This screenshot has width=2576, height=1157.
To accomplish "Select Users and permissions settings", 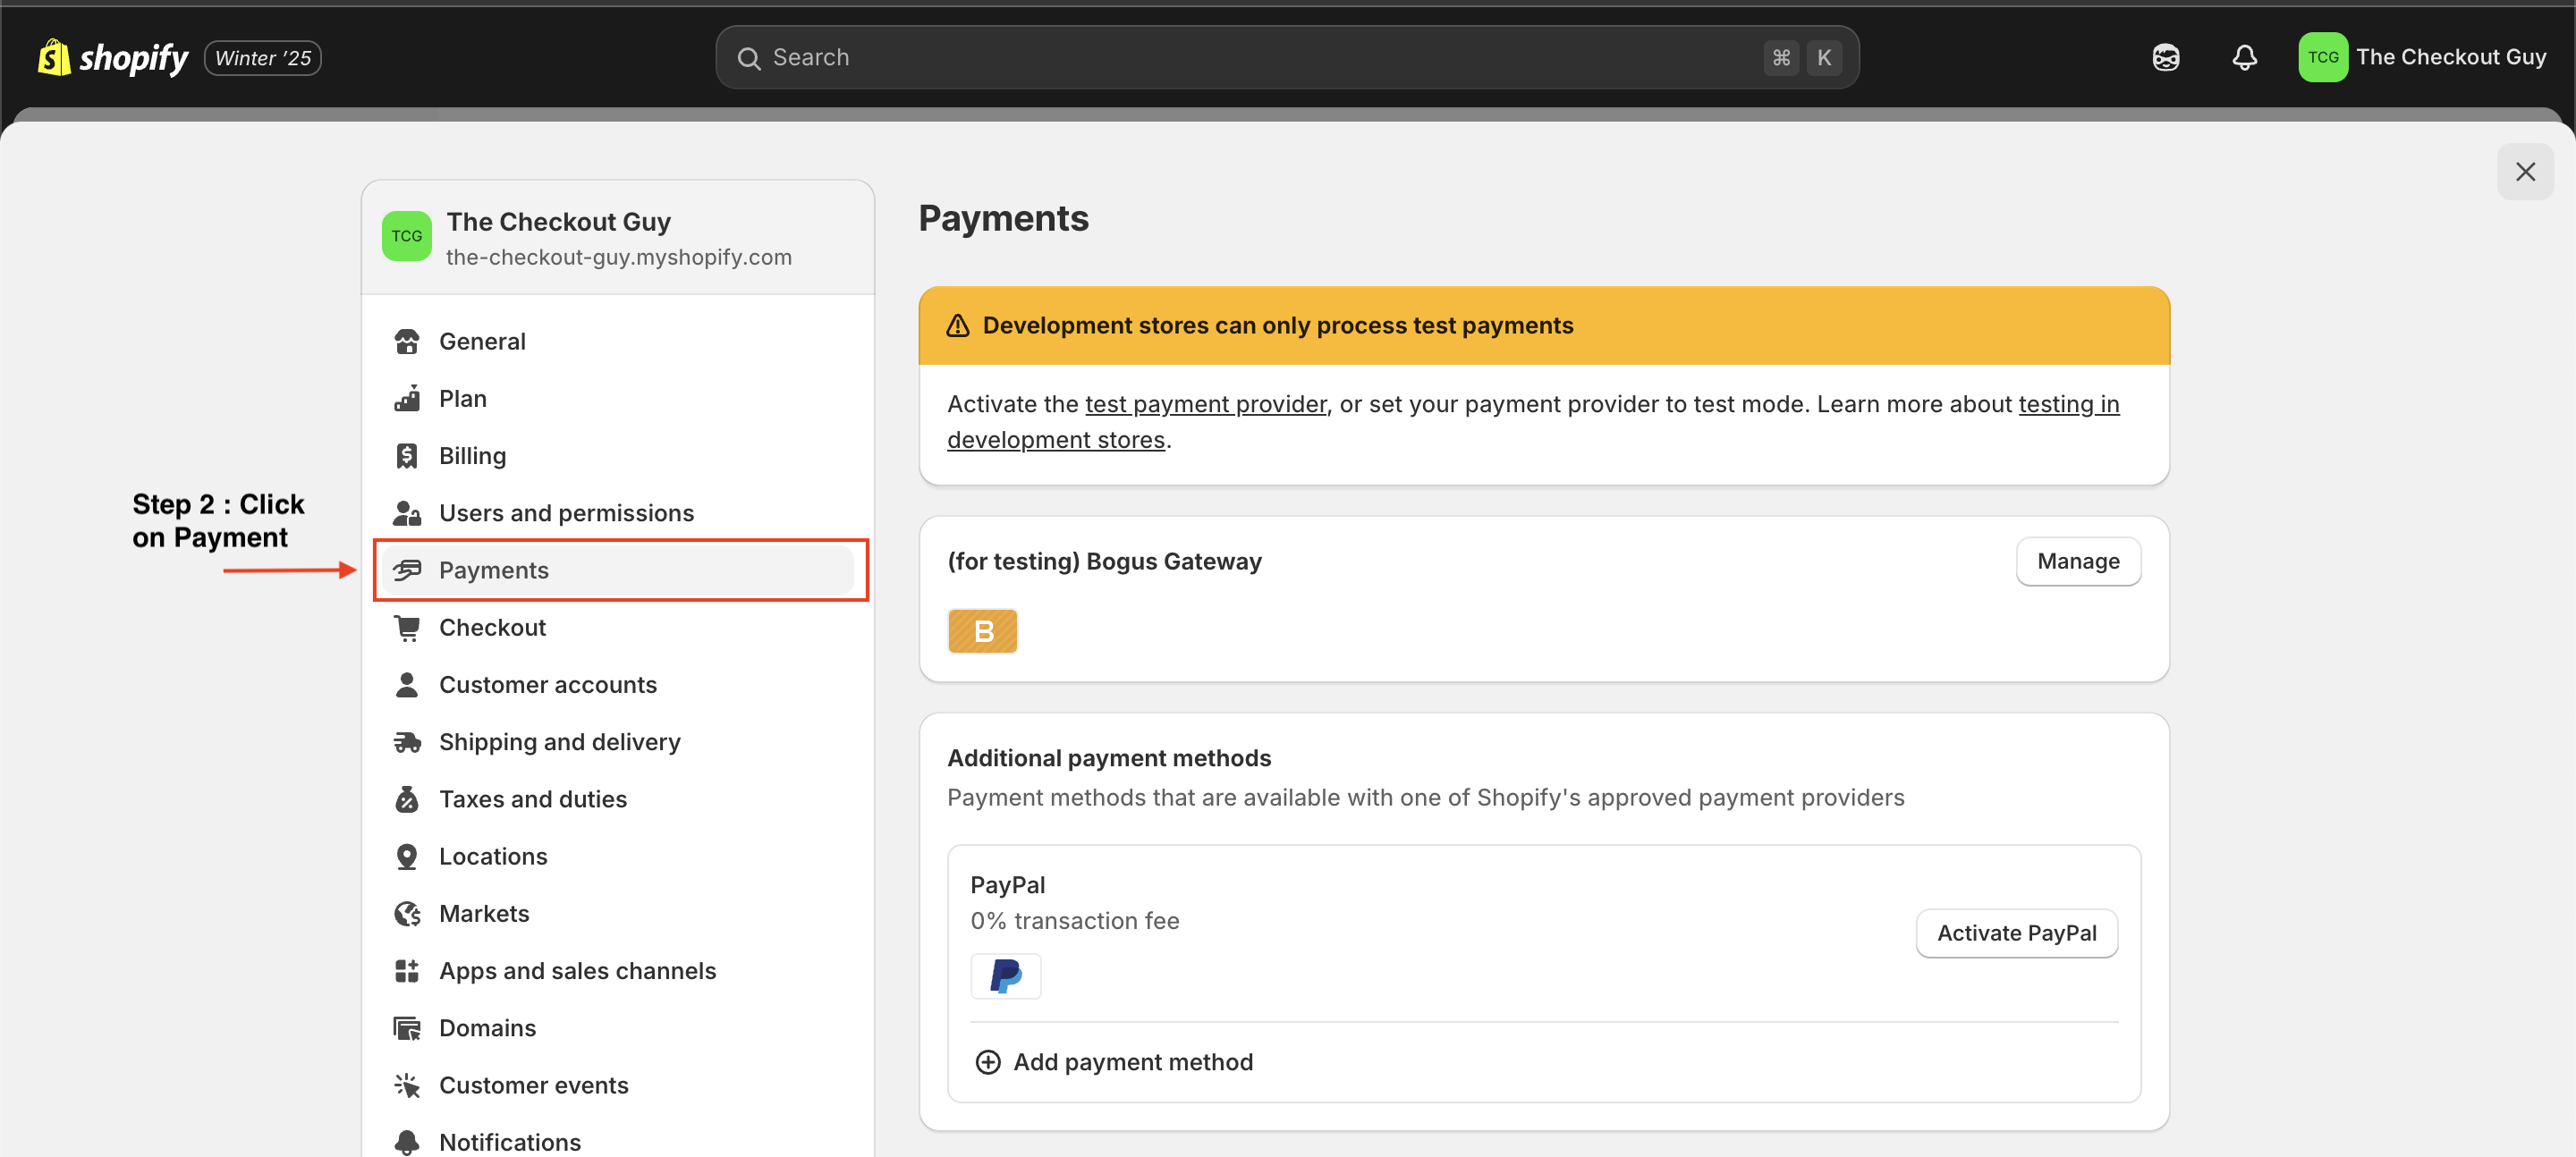I will point(566,513).
